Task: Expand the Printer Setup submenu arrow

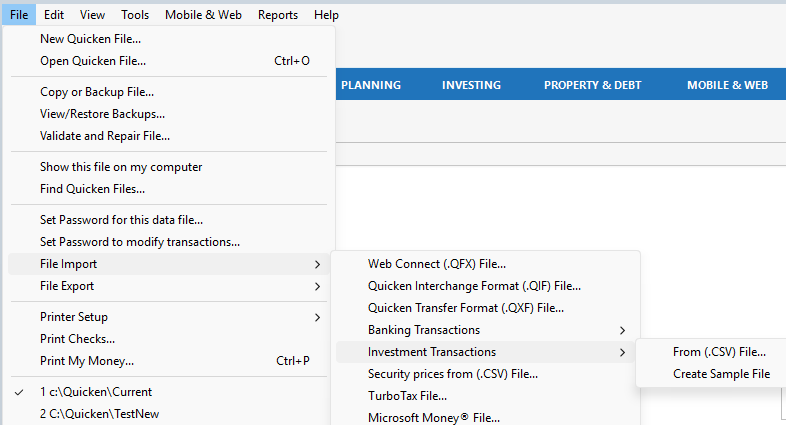Action: click(317, 317)
